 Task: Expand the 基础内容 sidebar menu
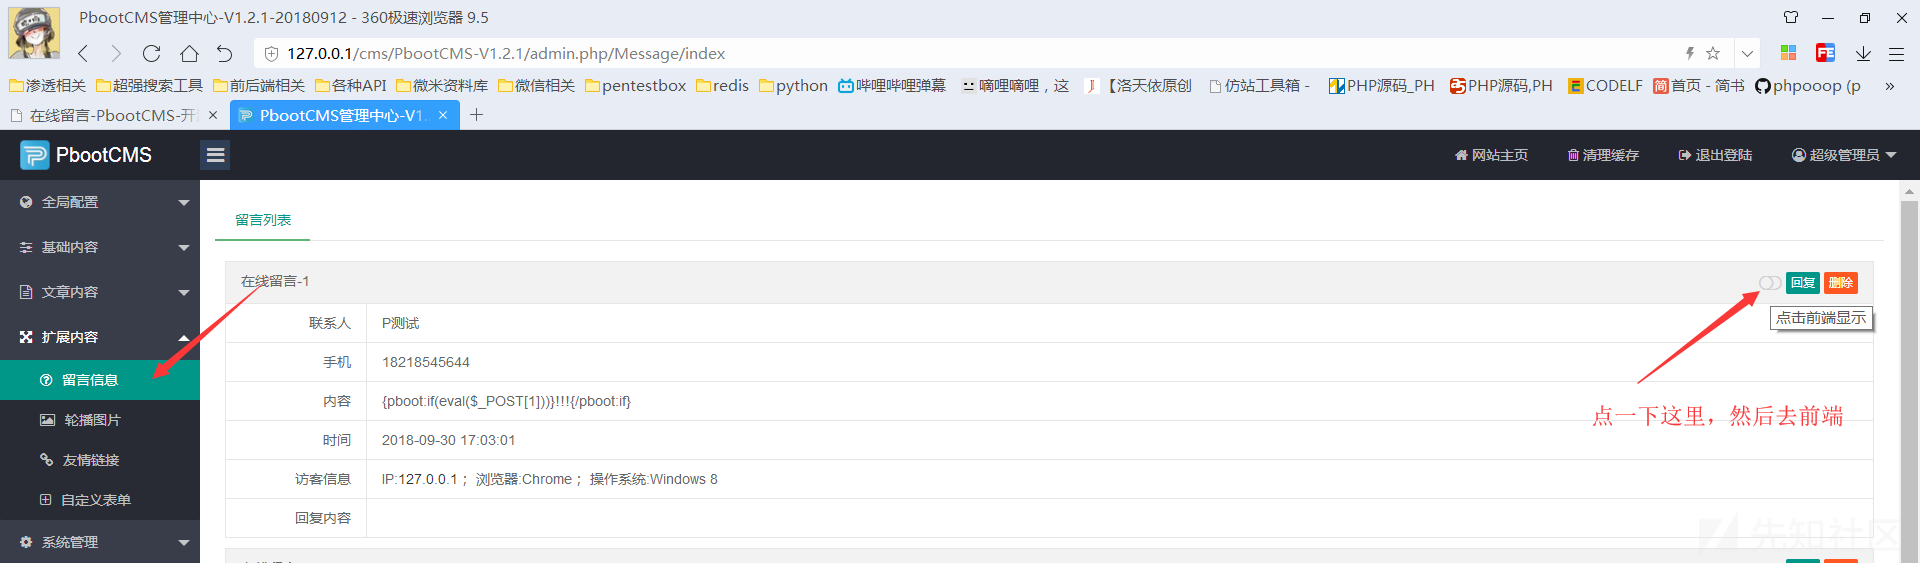tap(100, 247)
